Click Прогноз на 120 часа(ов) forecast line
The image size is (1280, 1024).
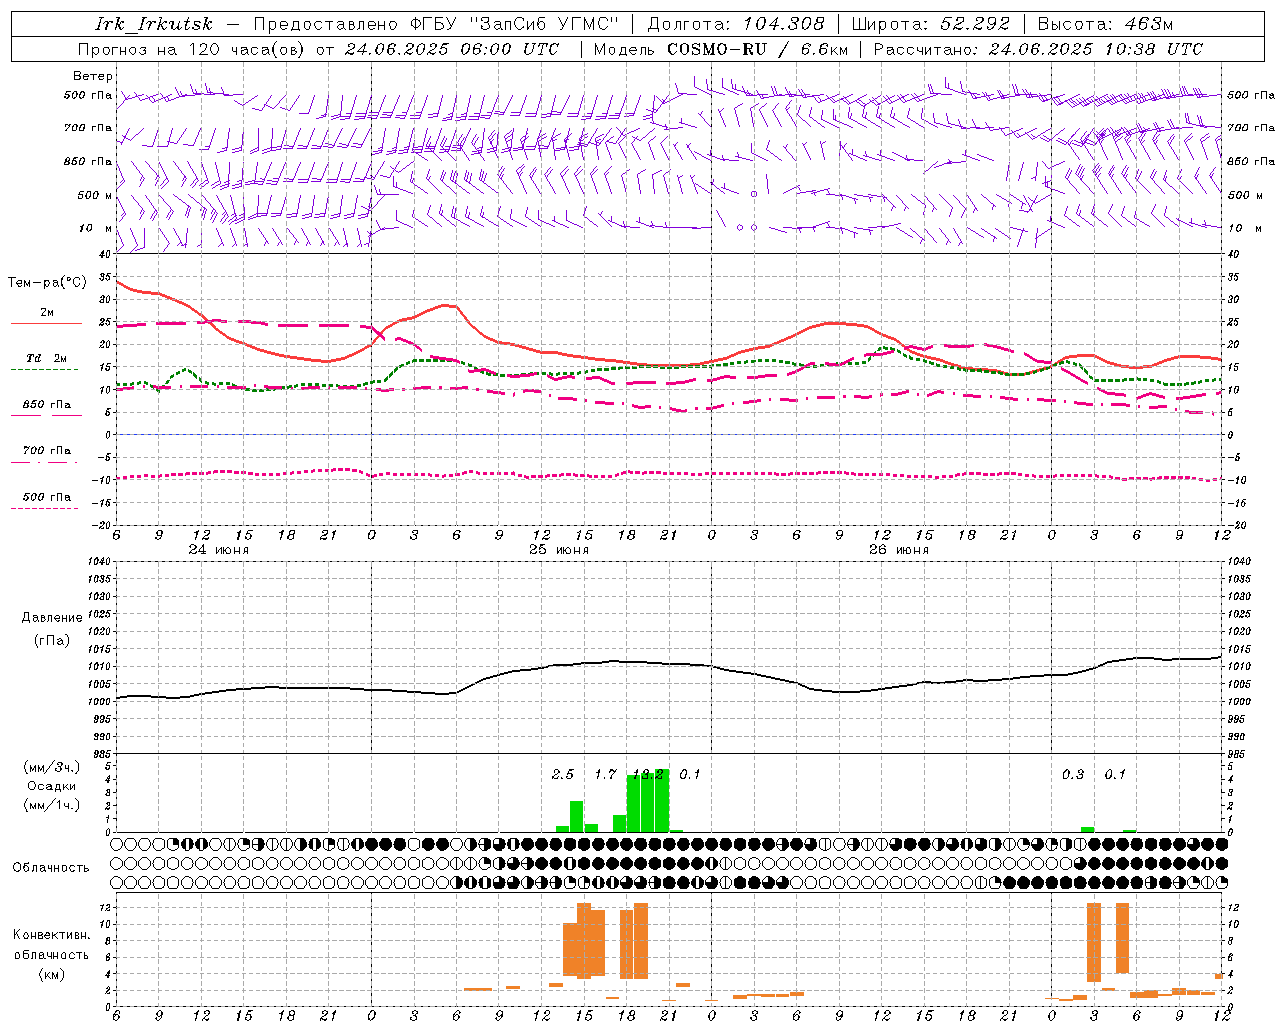point(318,49)
